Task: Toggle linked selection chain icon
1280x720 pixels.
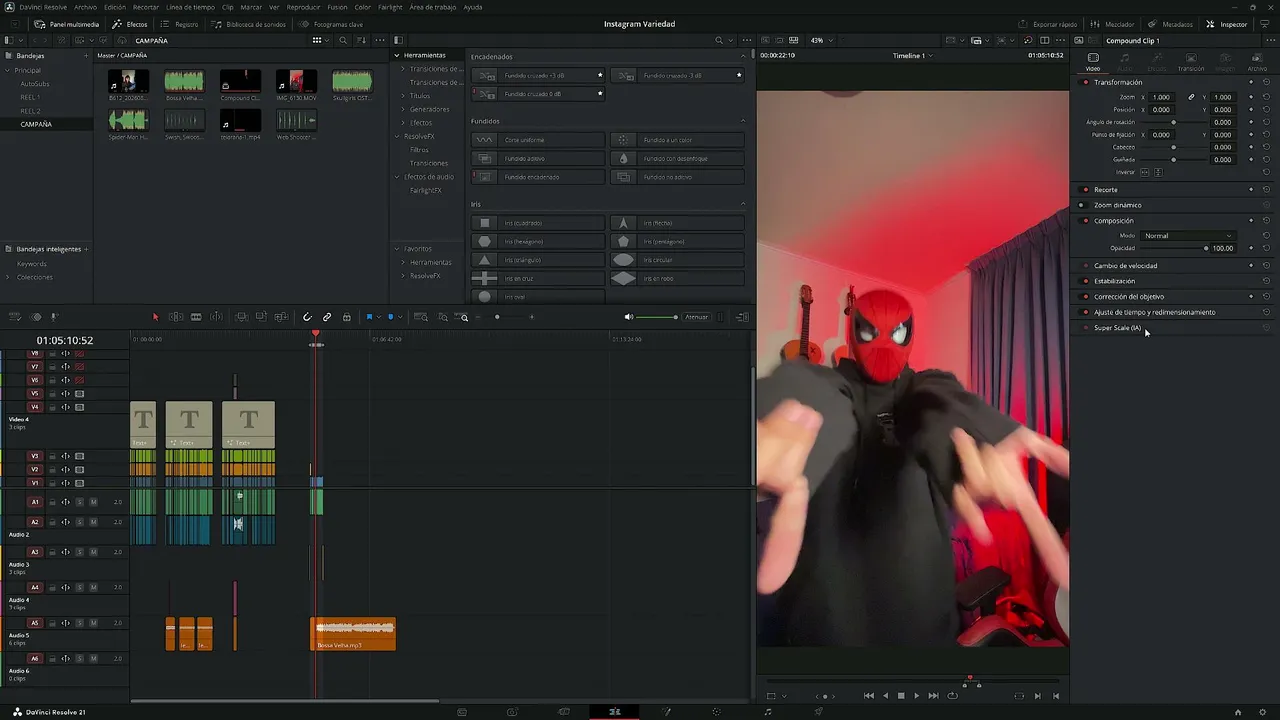Action: 327,317
